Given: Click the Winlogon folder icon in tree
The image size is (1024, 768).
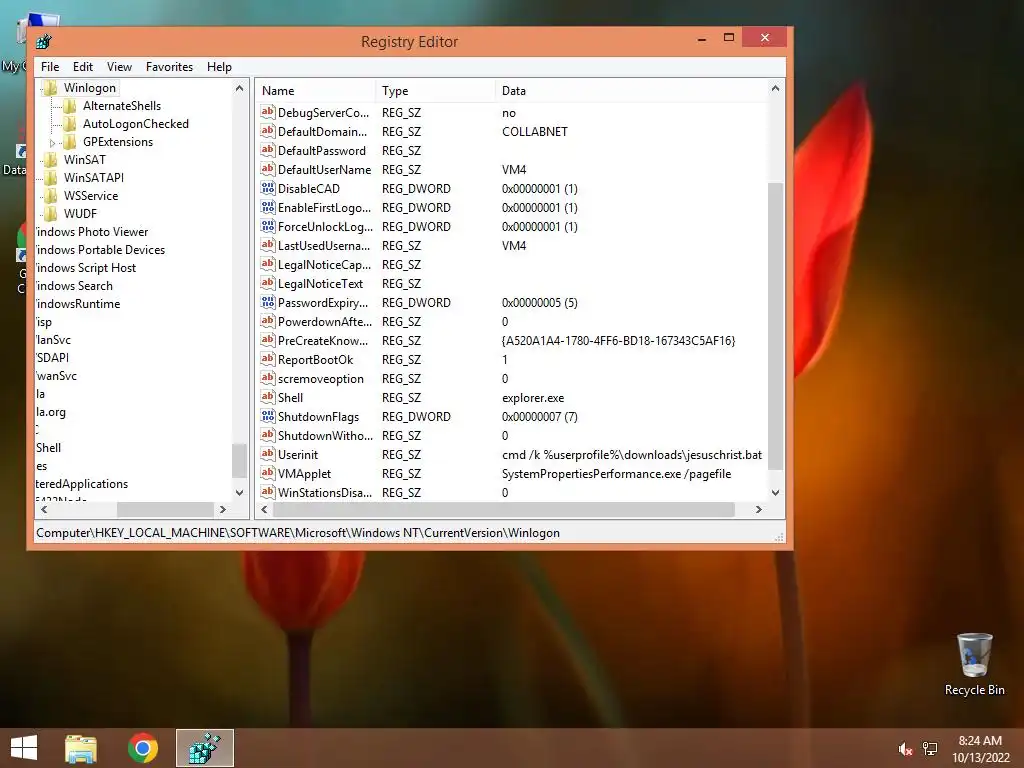Looking at the screenshot, I should 50,88.
